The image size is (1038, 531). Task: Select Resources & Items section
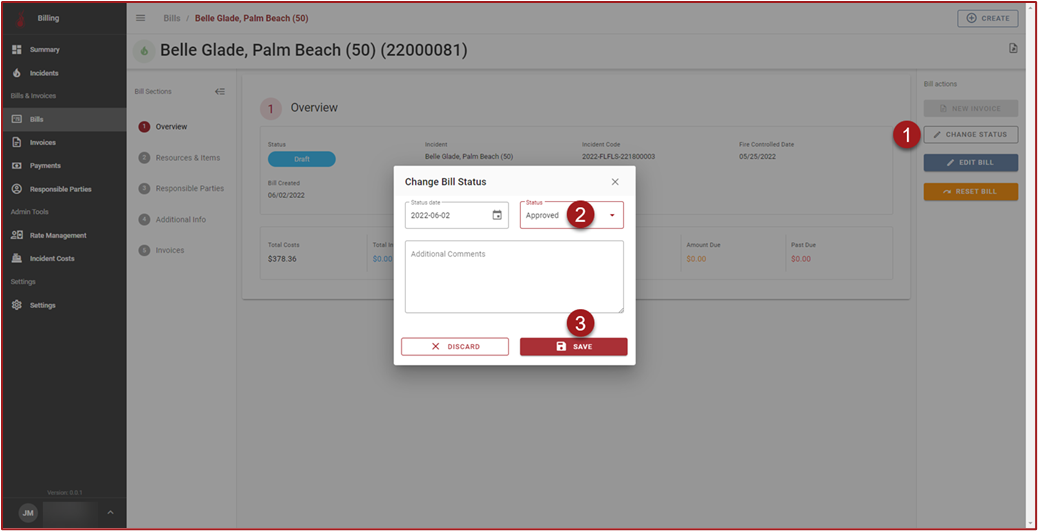(187, 158)
